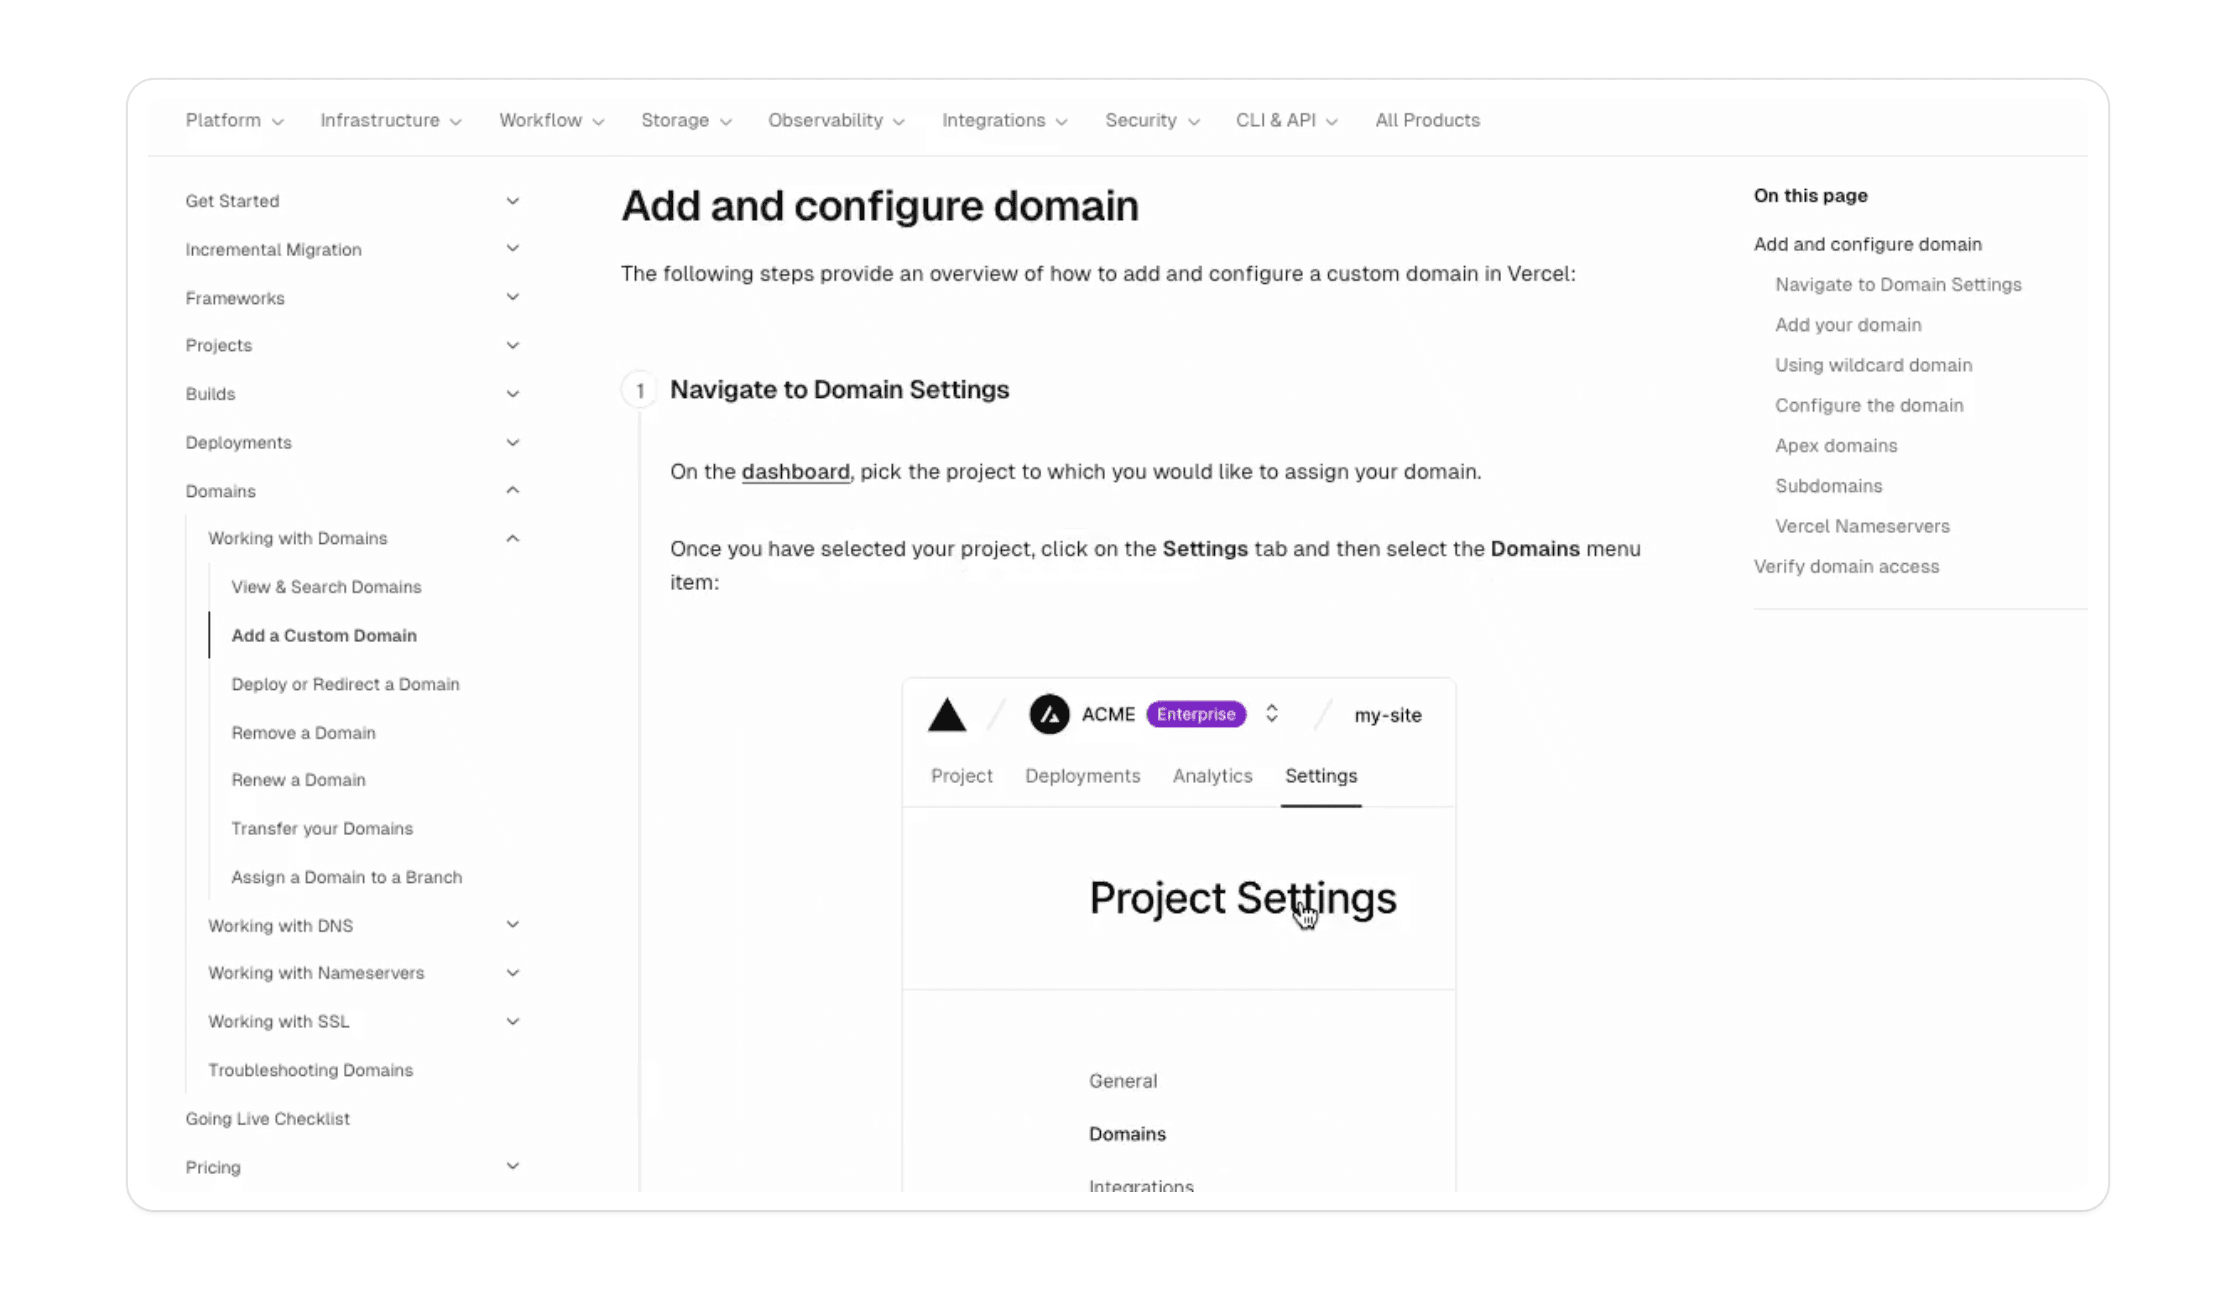
Task: Select Troubleshooting Domains in sidebar
Action: pyautogui.click(x=310, y=1069)
